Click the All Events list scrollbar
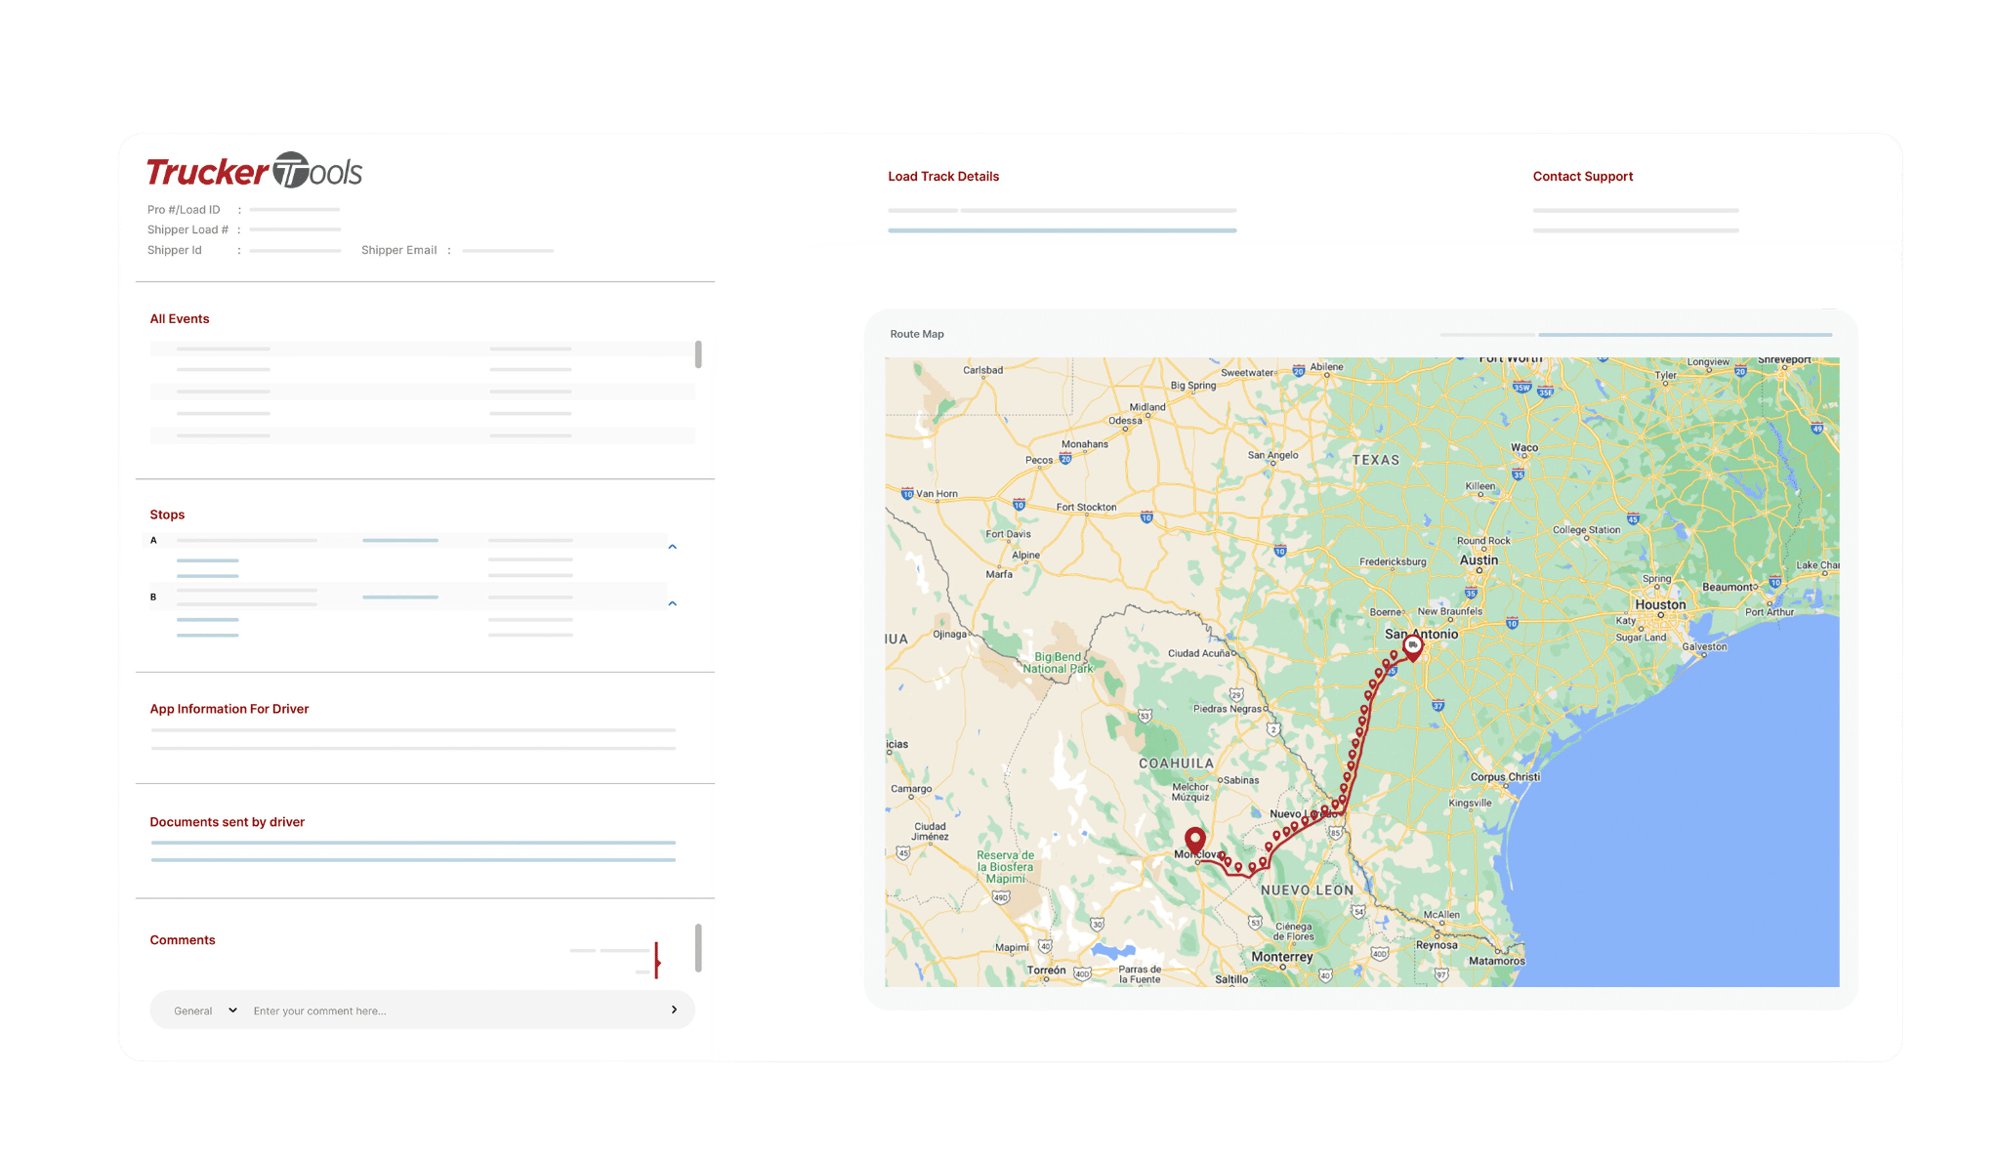The height and width of the screenshot is (1157, 2000). click(698, 354)
